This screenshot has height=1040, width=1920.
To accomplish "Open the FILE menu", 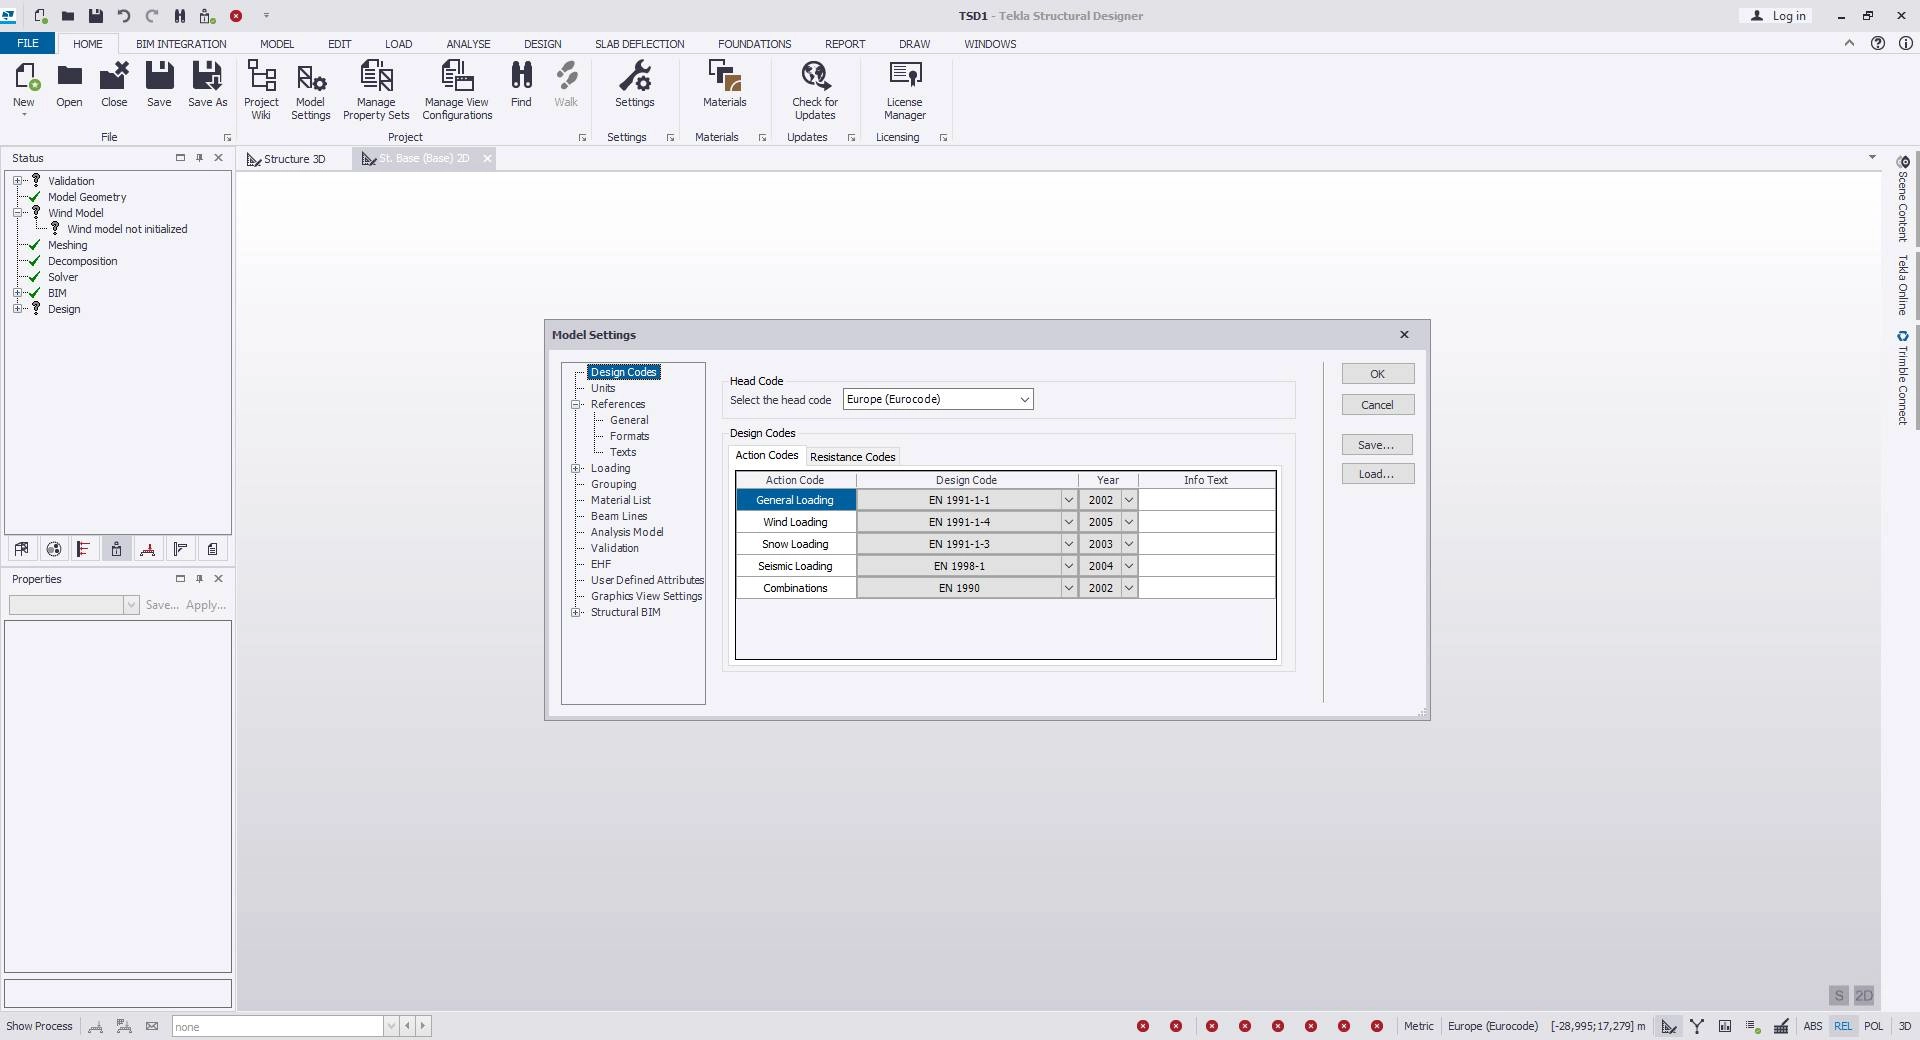I will click(28, 44).
